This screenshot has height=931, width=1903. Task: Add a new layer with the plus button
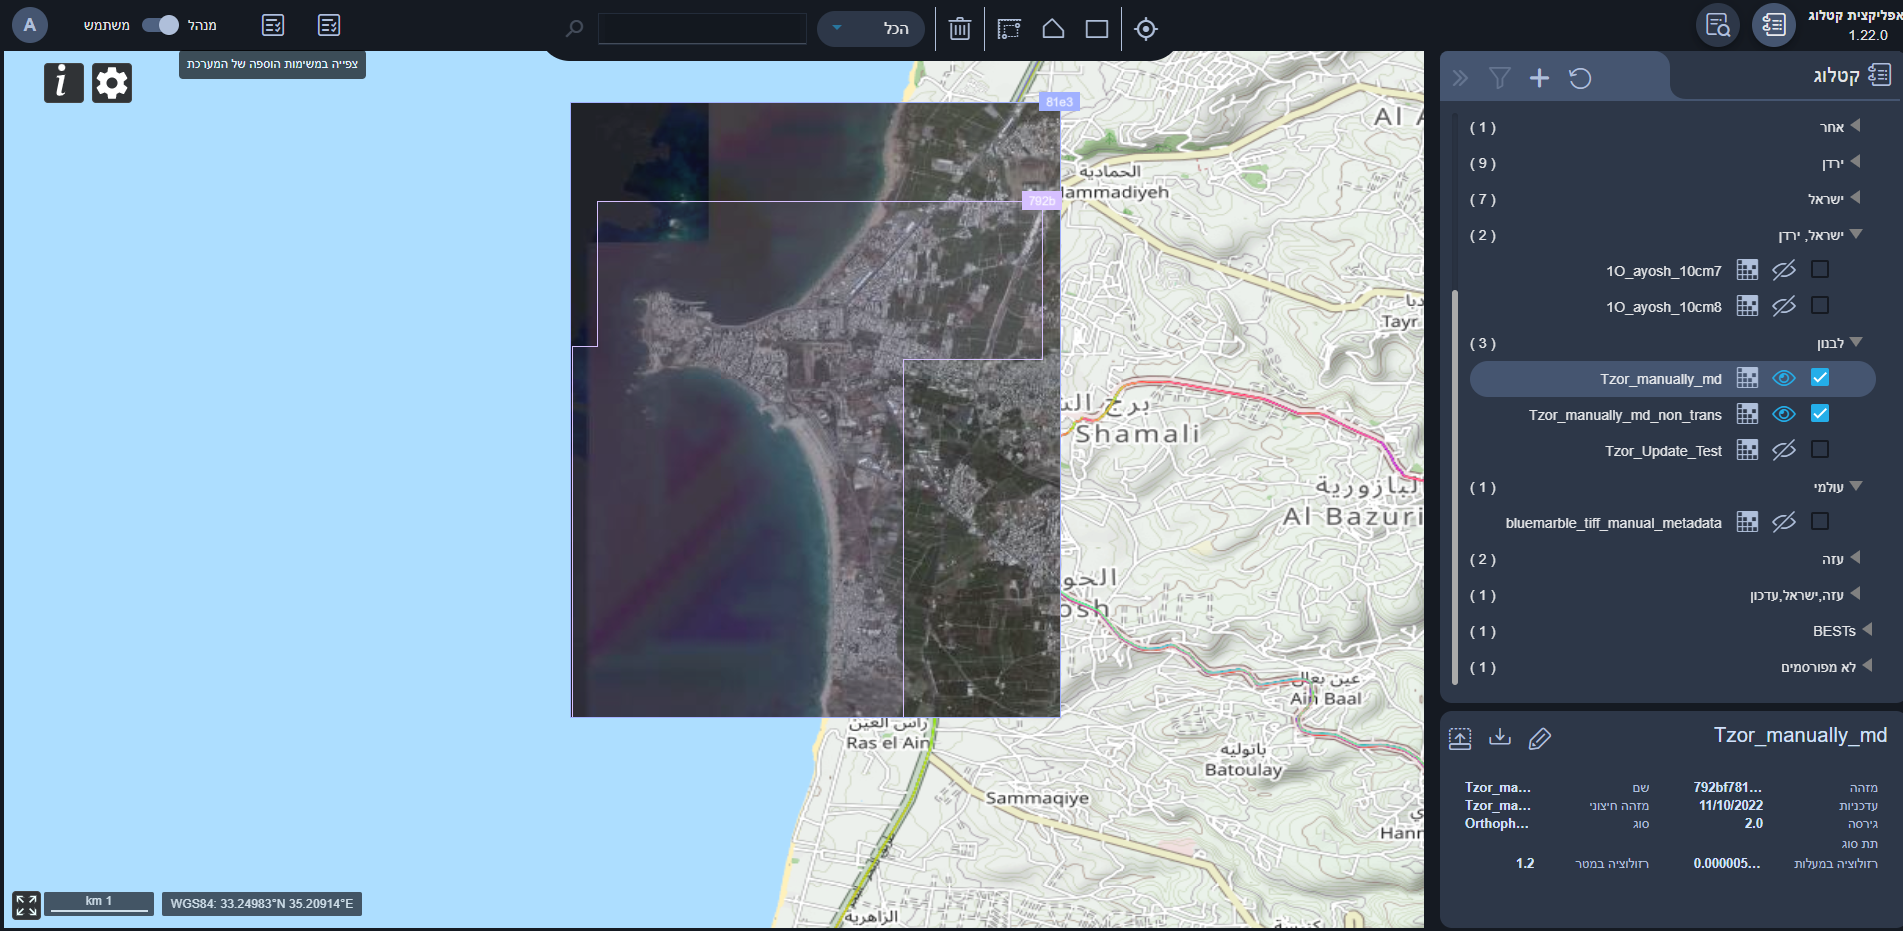tap(1540, 77)
